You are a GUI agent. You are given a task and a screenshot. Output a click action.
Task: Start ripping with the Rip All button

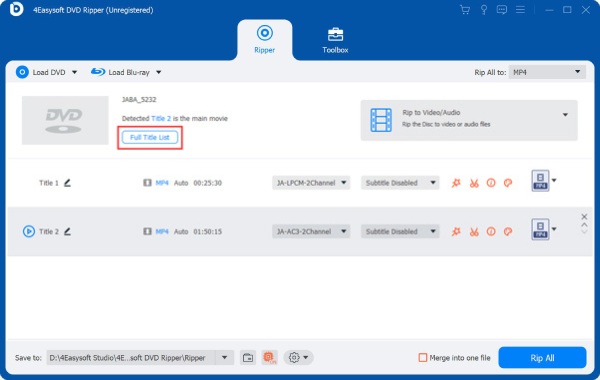pyautogui.click(x=542, y=358)
